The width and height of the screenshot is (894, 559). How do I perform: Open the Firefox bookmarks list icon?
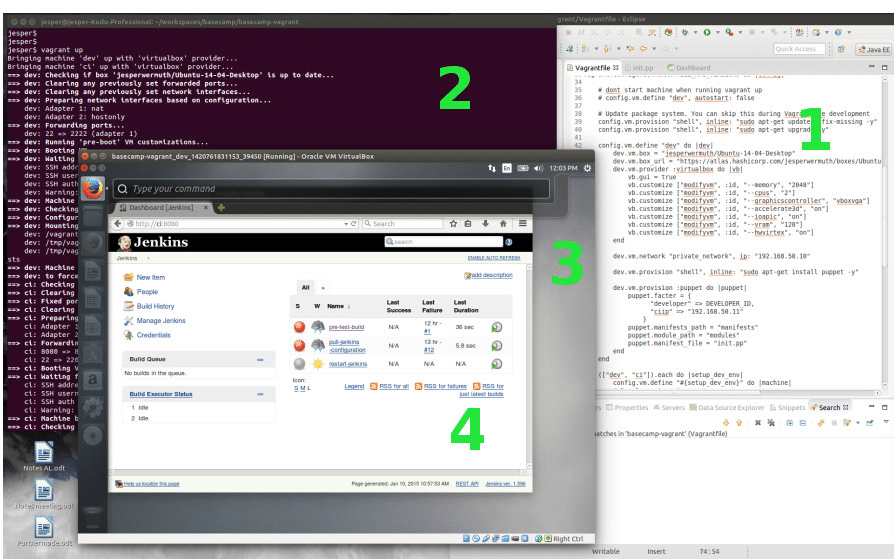(x=468, y=224)
